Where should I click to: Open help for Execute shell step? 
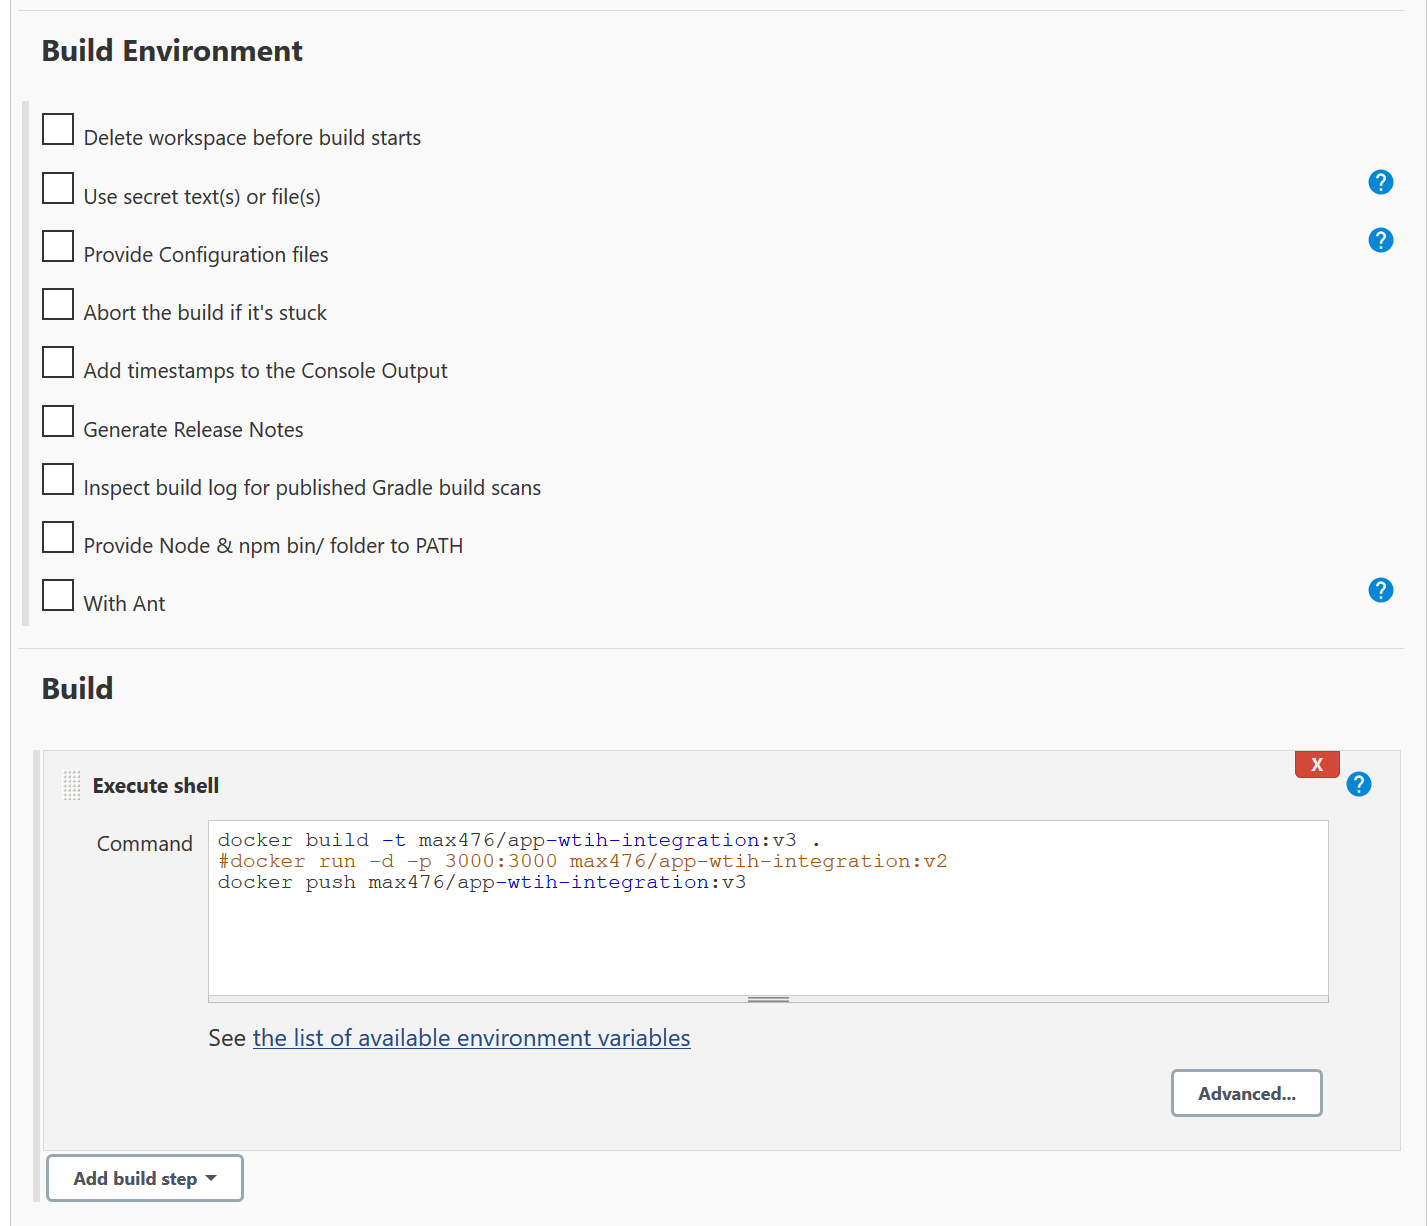click(x=1358, y=784)
